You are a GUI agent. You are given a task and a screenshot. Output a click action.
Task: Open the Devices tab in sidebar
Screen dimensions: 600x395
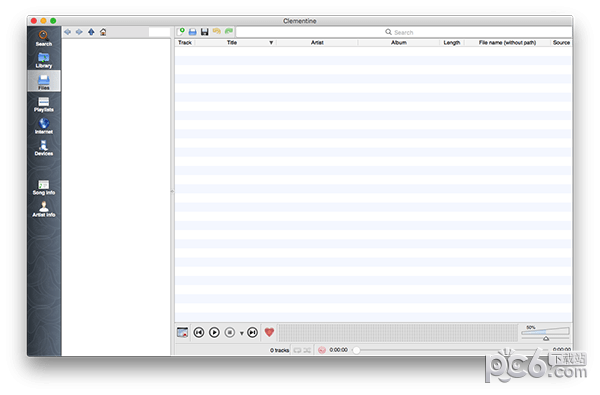pyautogui.click(x=44, y=148)
